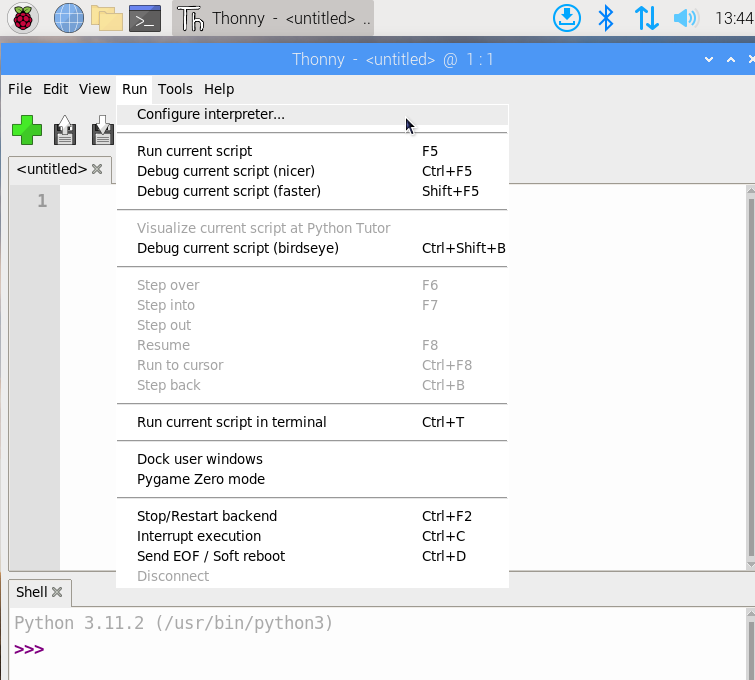Image resolution: width=755 pixels, height=680 pixels.
Task: Open the Bluetooth tray icon
Action: 606,18
